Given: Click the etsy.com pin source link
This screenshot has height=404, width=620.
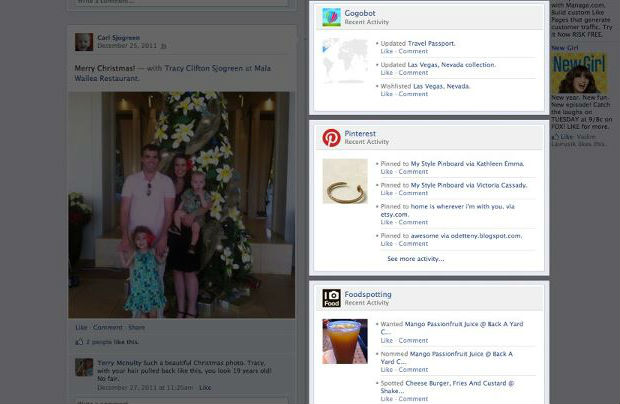Looking at the screenshot, I should point(394,214).
